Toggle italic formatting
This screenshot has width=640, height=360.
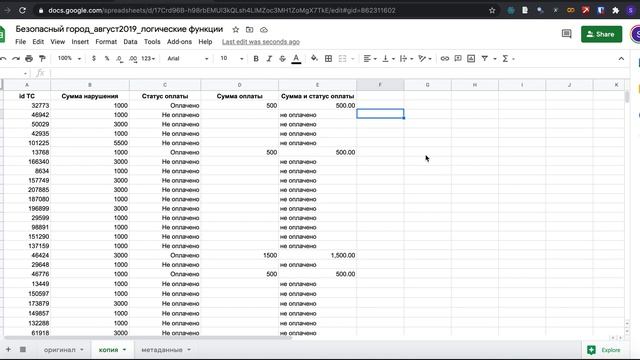point(269,59)
